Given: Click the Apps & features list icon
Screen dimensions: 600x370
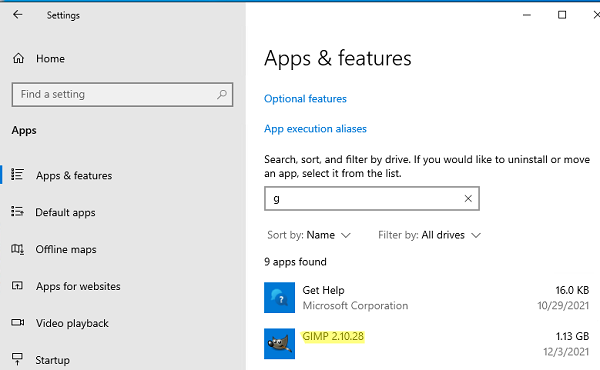Looking at the screenshot, I should point(17,174).
